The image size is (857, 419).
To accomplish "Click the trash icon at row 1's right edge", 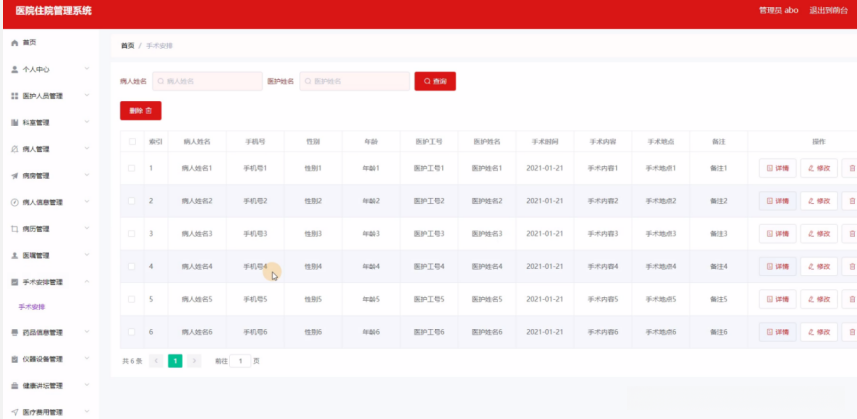I will [852, 168].
